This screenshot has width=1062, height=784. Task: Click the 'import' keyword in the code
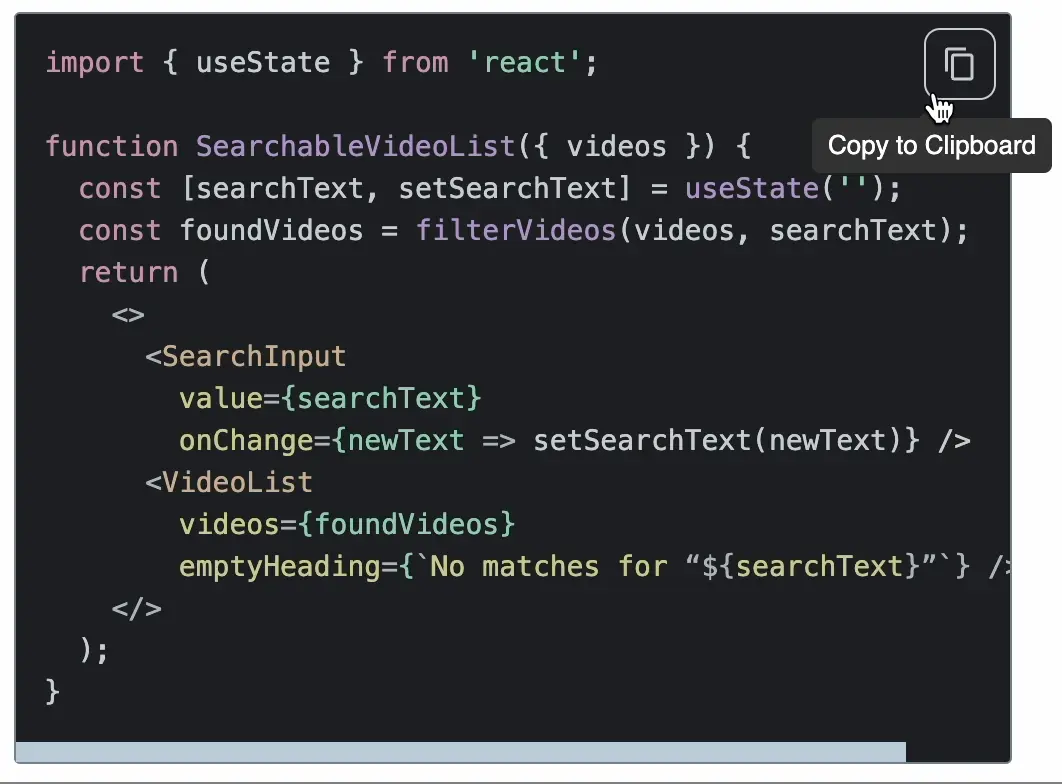[95, 63]
